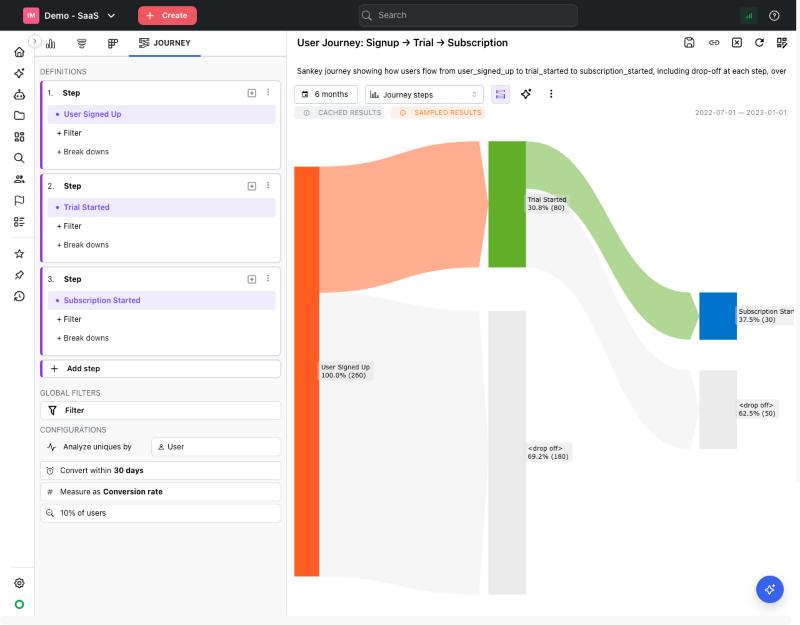Click the star favorites icon in sidebar
Viewport: 800px width, 625px height.
(19, 254)
